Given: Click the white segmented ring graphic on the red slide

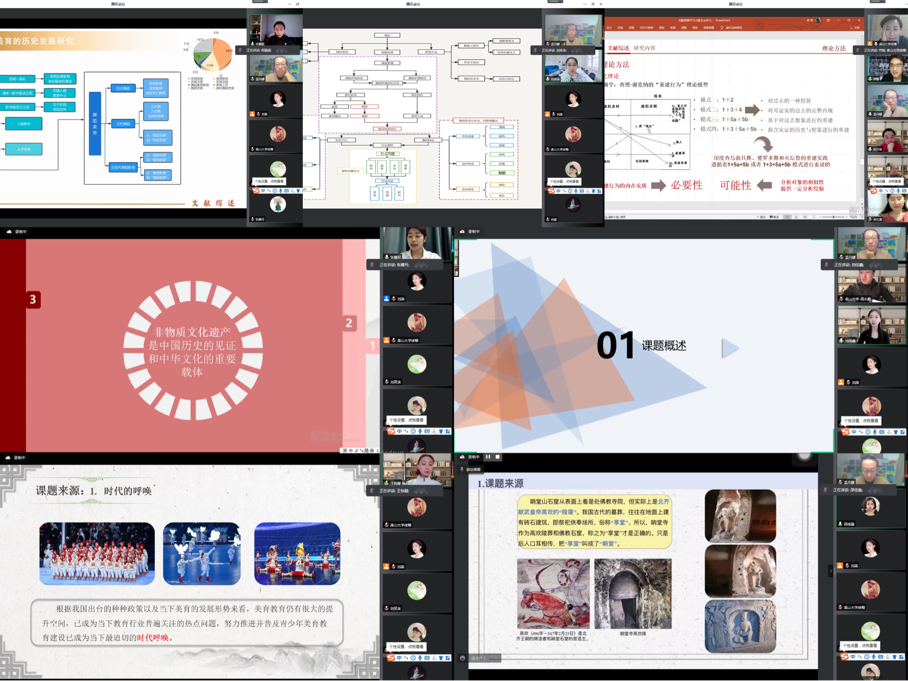Looking at the screenshot, I should click(193, 350).
